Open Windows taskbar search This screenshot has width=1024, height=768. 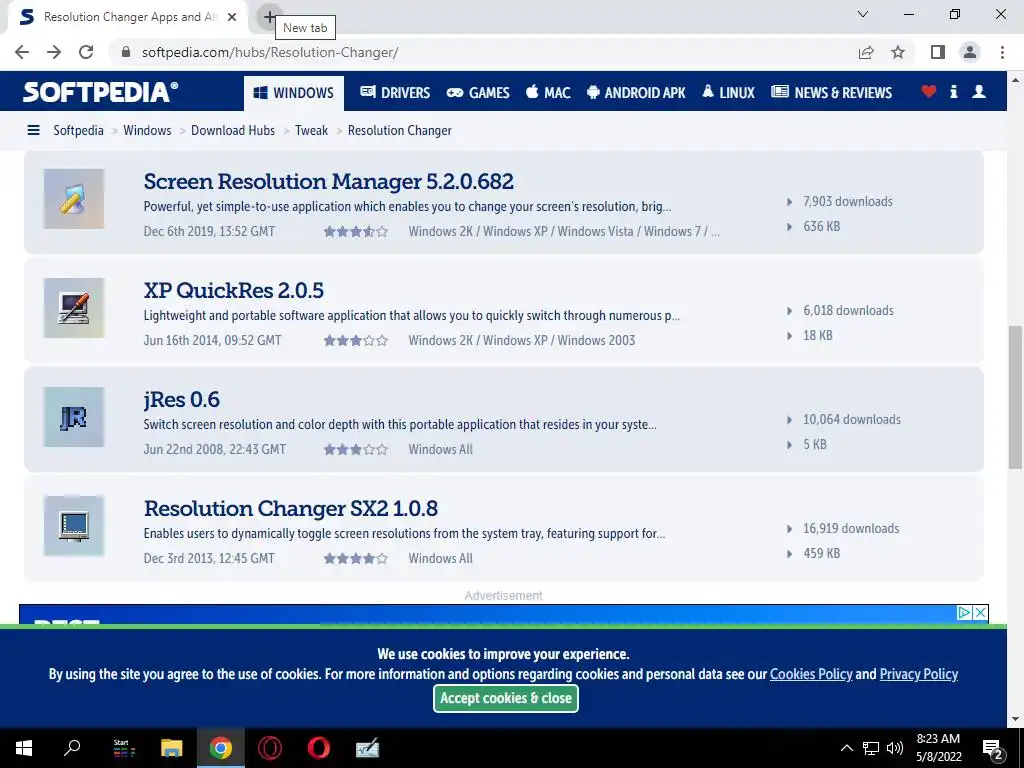72,748
